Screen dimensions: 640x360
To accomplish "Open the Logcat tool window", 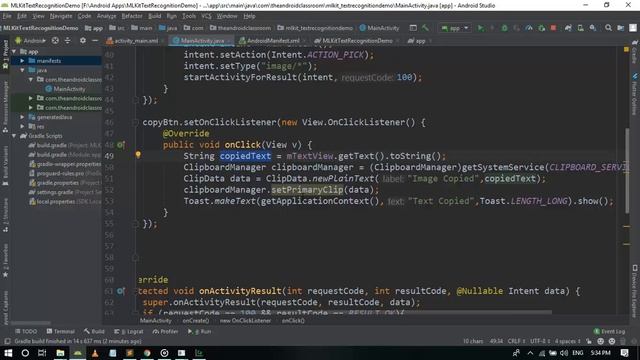I will click(129, 331).
